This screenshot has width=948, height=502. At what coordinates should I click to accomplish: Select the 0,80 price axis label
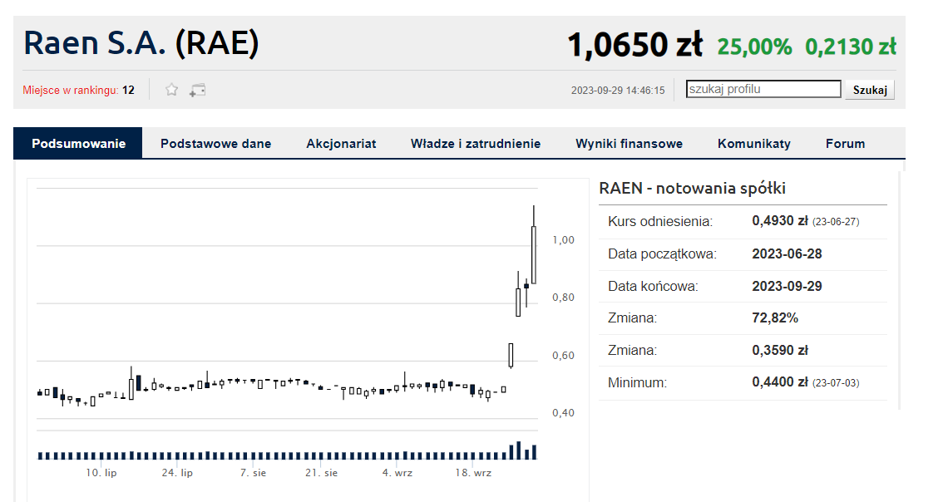(x=563, y=298)
